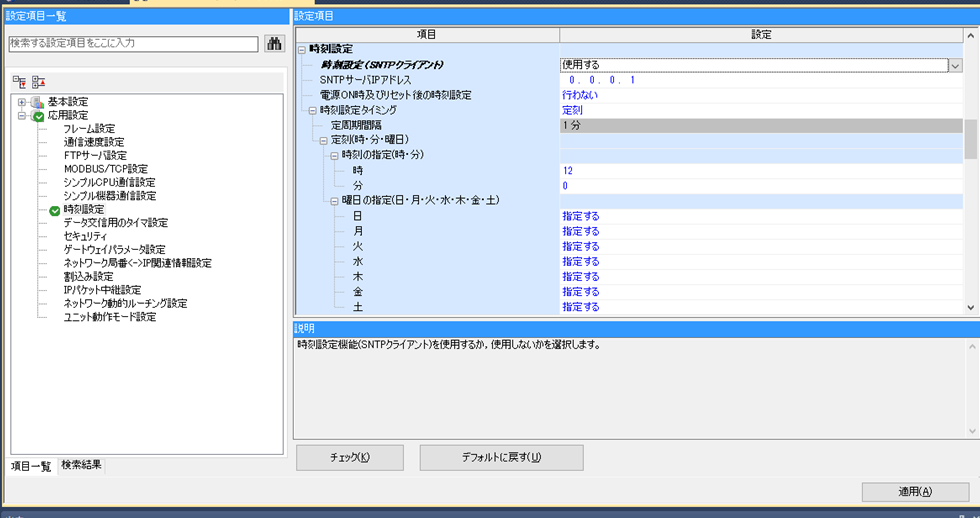Expand the 基本設定 tree node

click(22, 102)
